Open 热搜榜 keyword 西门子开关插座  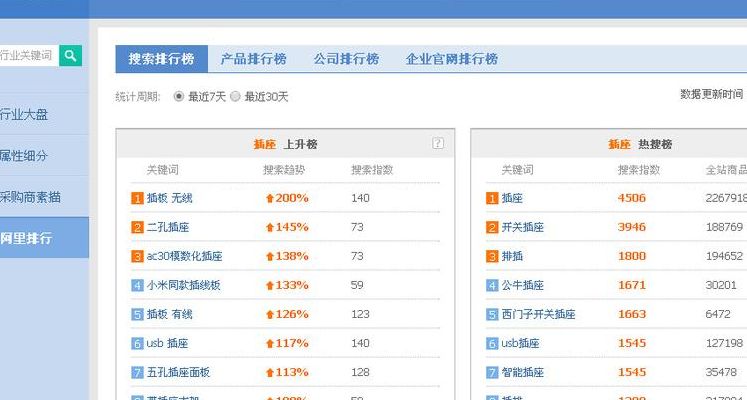coord(538,314)
